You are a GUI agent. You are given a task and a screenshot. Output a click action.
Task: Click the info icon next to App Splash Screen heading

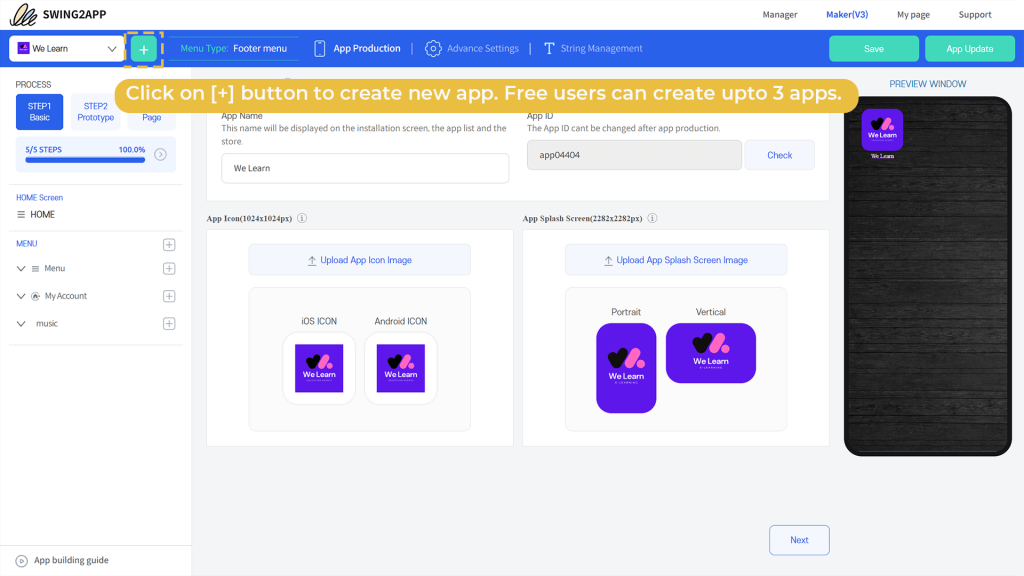click(652, 218)
